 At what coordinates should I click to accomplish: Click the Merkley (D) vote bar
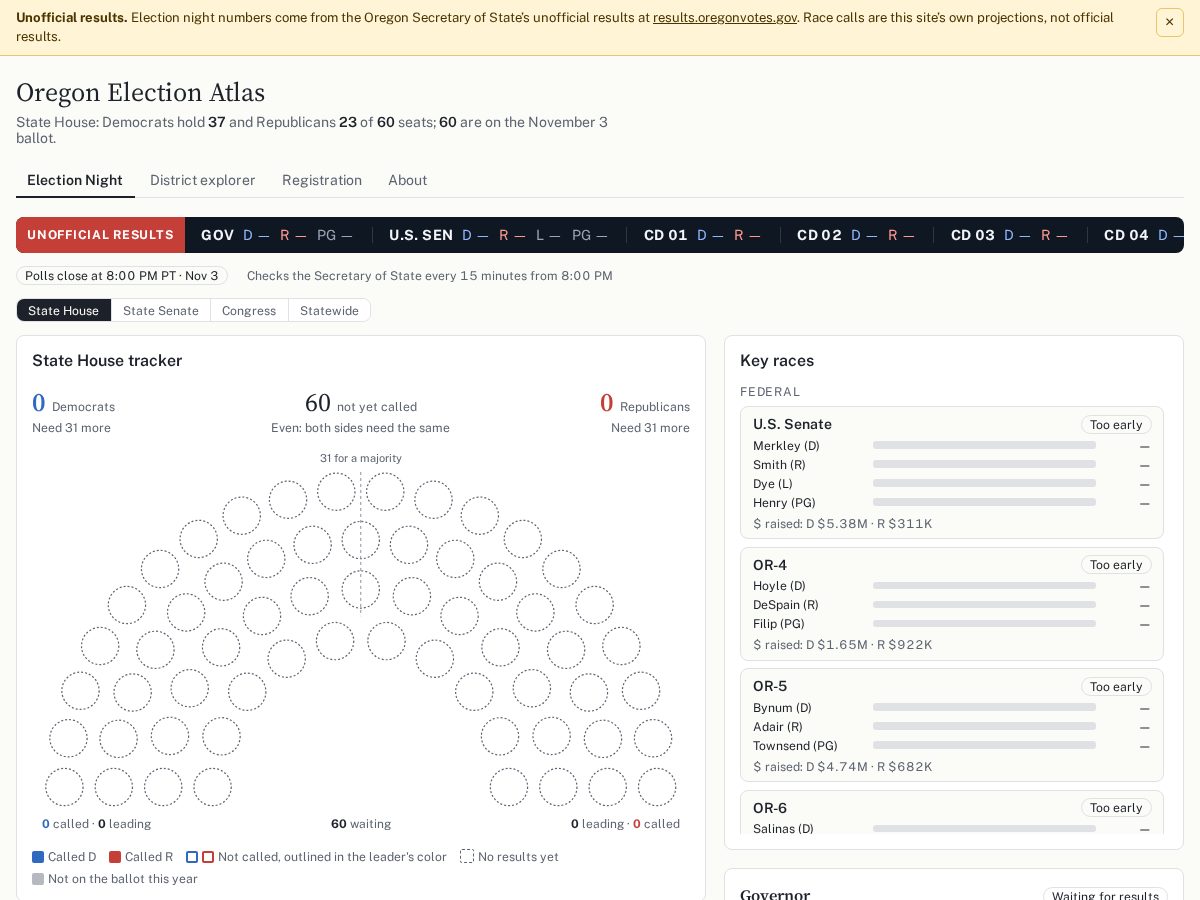pyautogui.click(x=984, y=446)
